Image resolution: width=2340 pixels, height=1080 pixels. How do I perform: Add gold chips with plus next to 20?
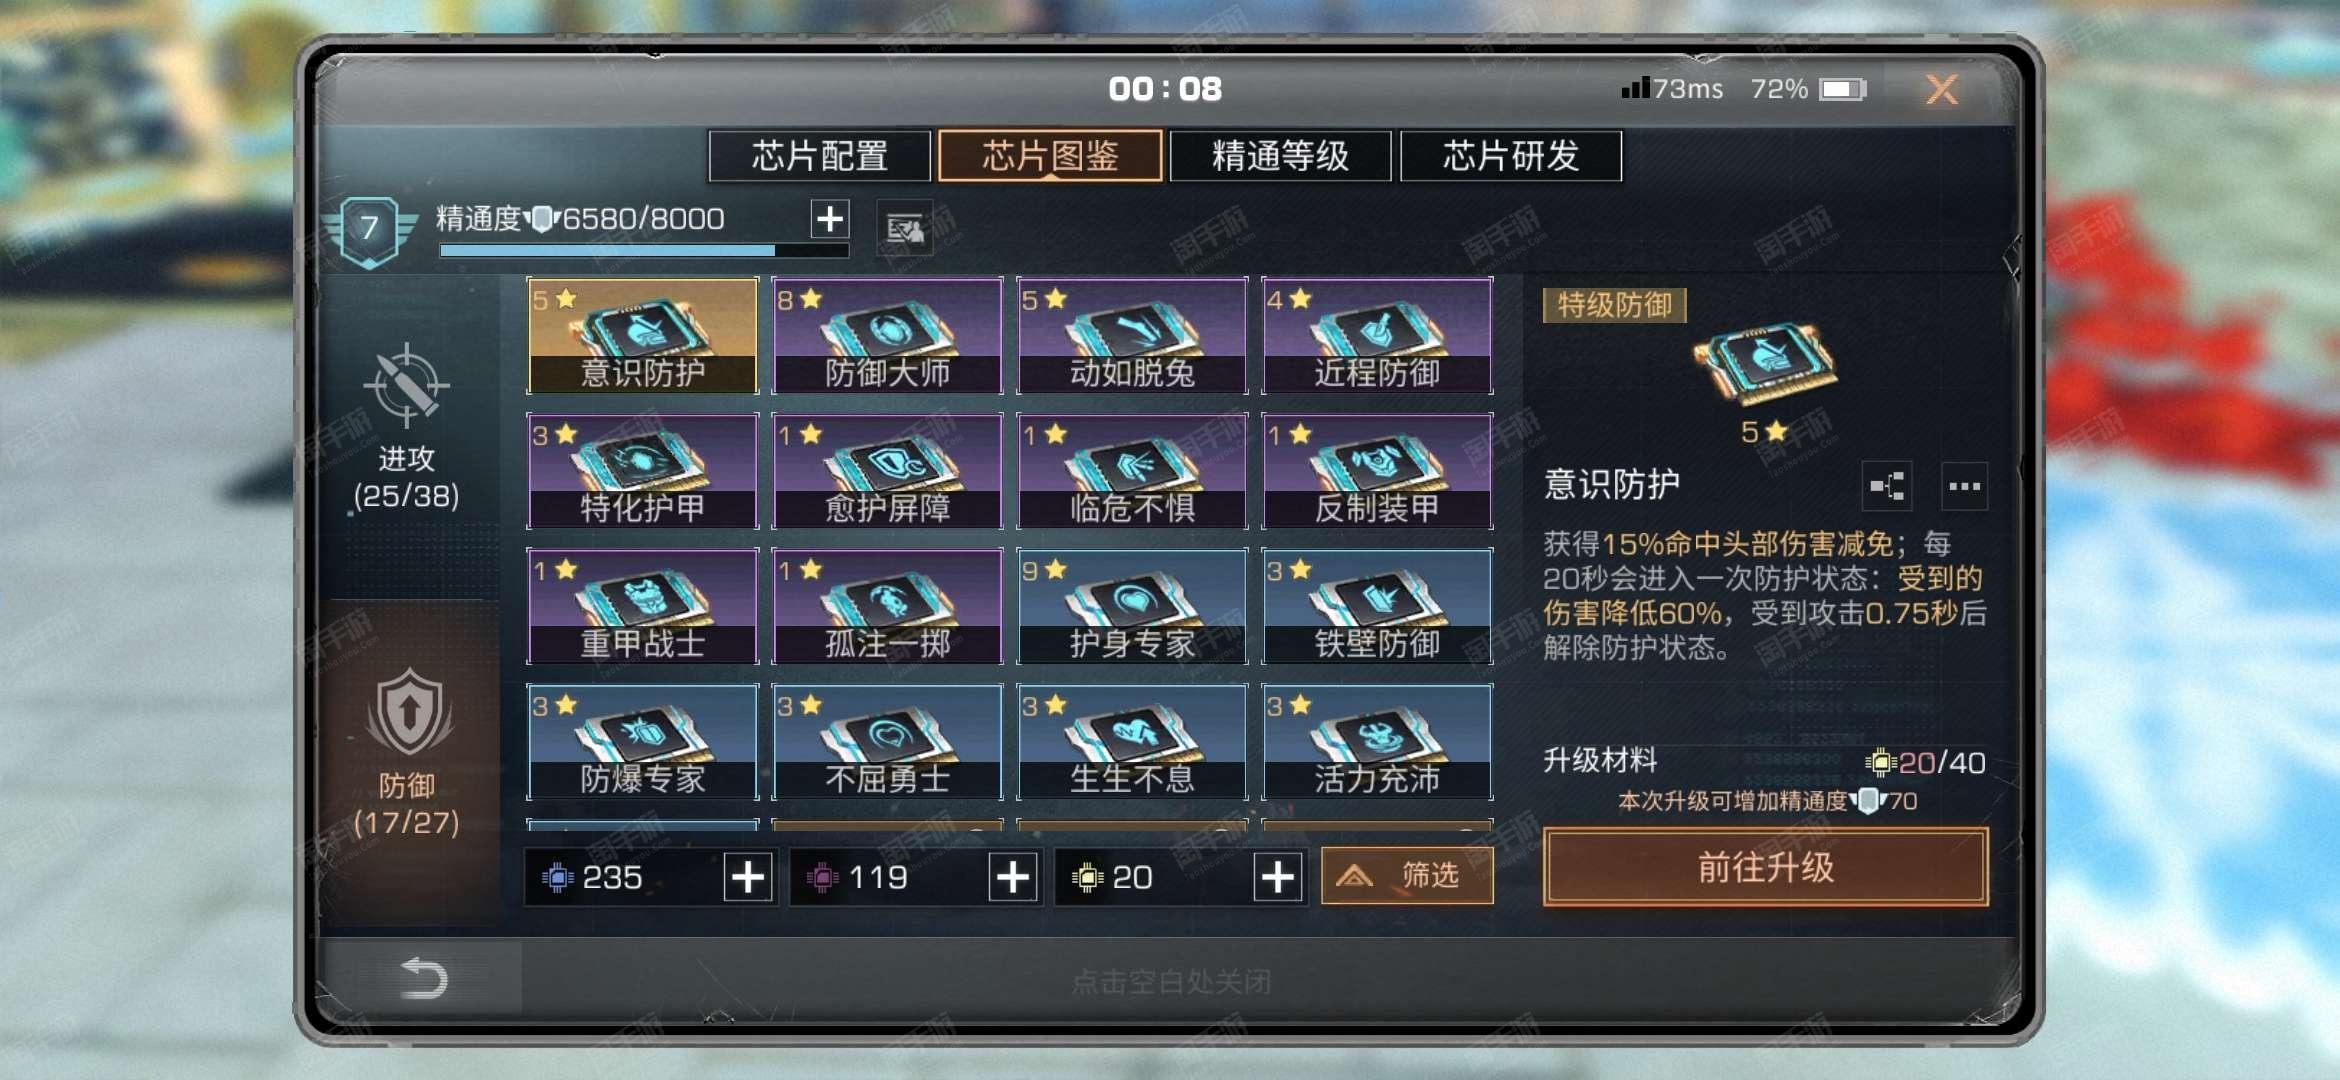[1278, 877]
